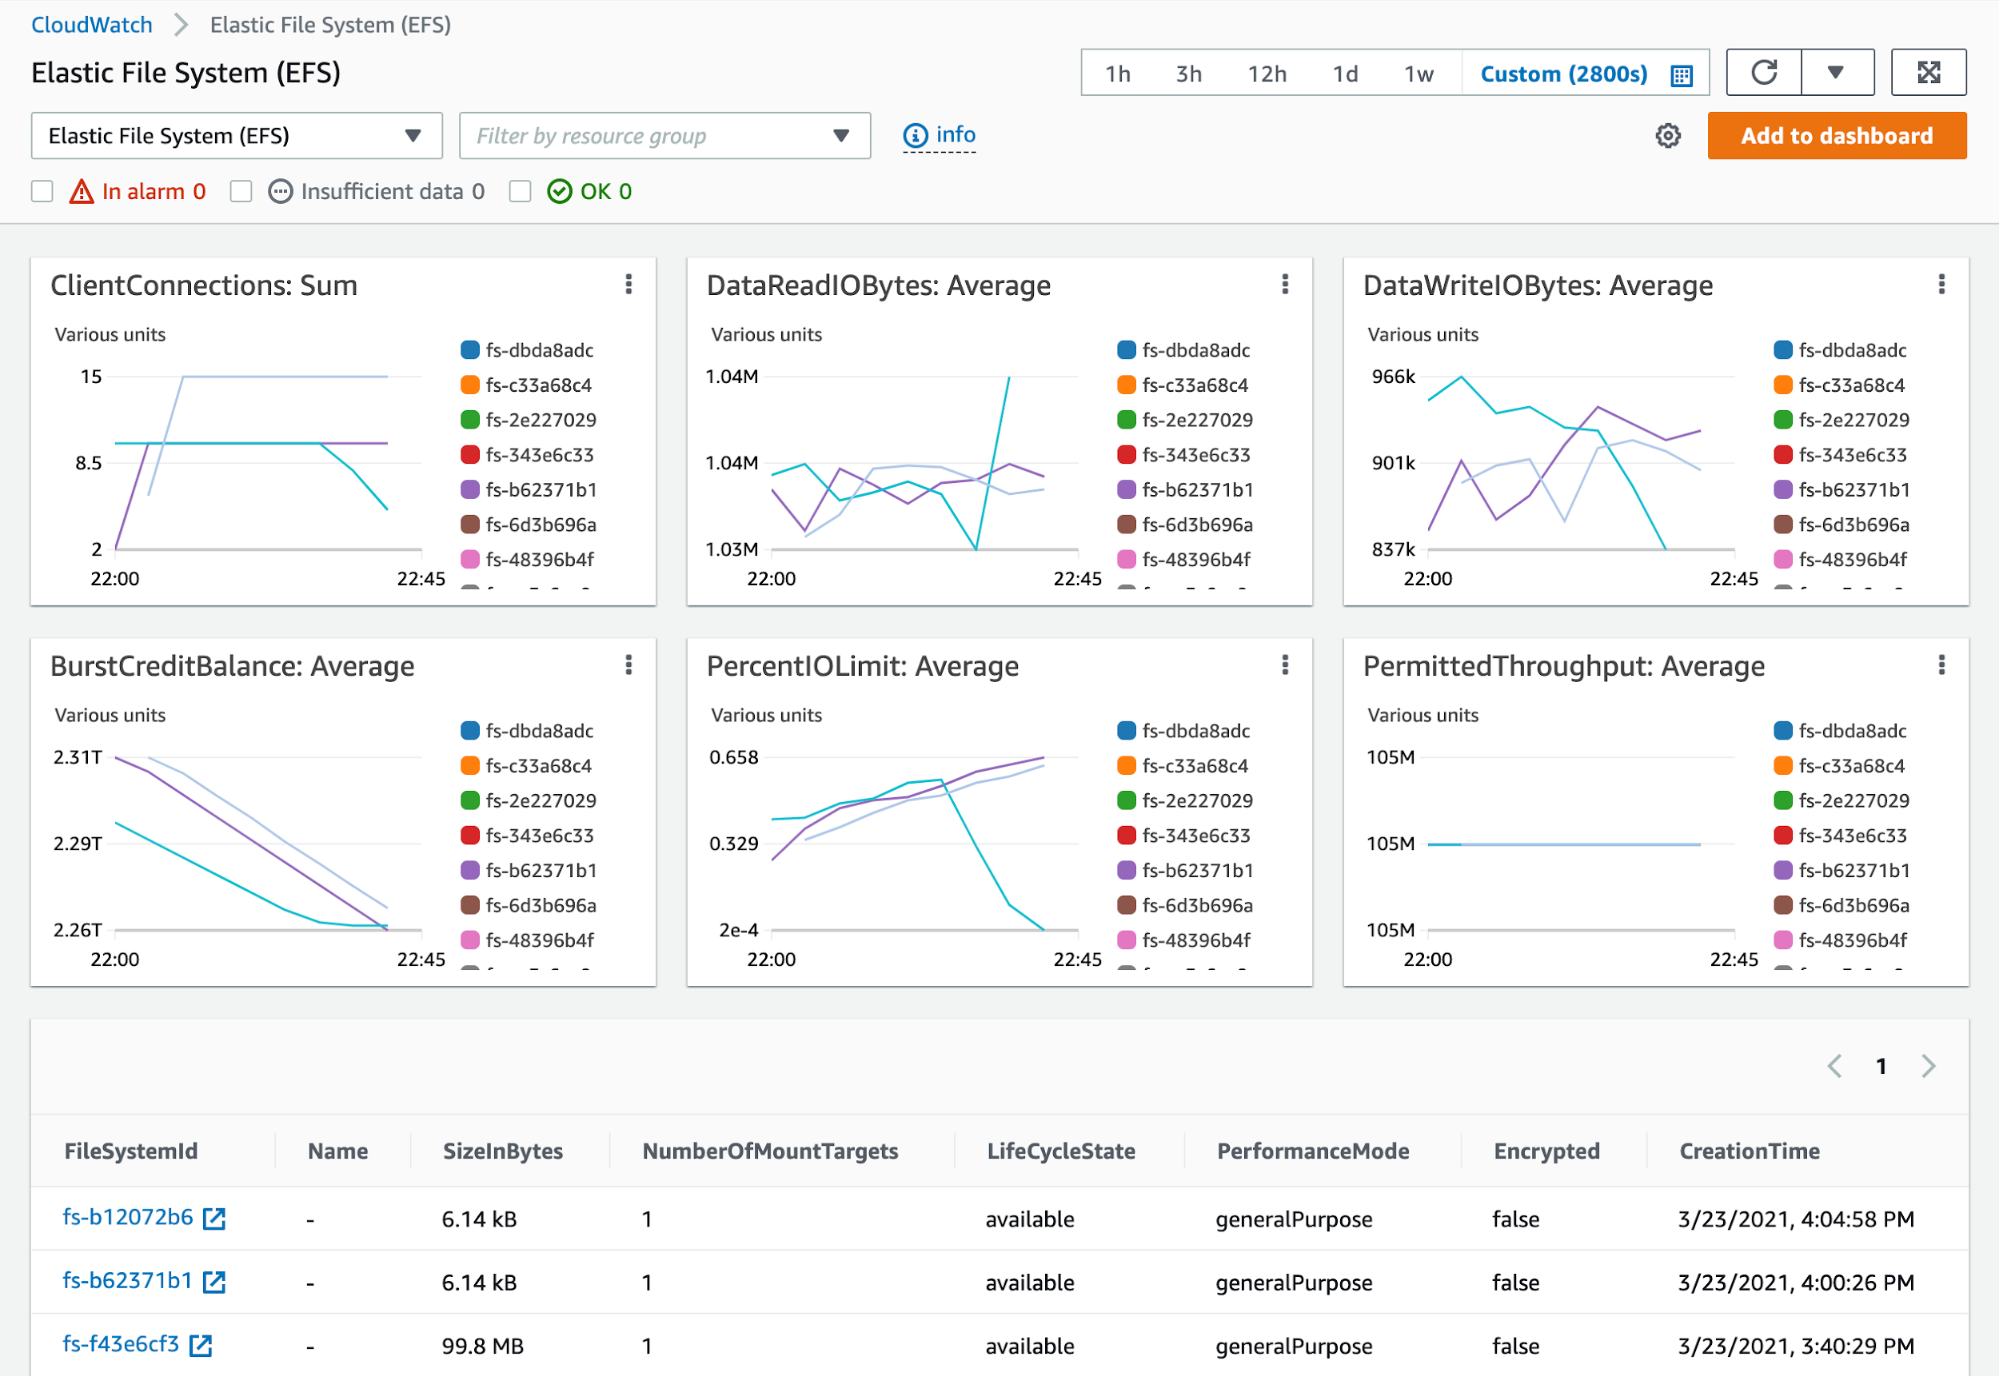Image resolution: width=1999 pixels, height=1377 pixels.
Task: Expand the refresh interval dropdown arrow
Action: tap(1837, 72)
